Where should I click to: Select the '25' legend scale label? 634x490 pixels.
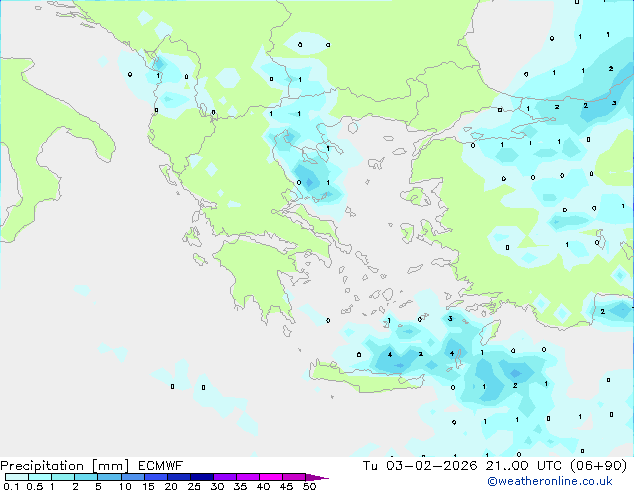194,486
